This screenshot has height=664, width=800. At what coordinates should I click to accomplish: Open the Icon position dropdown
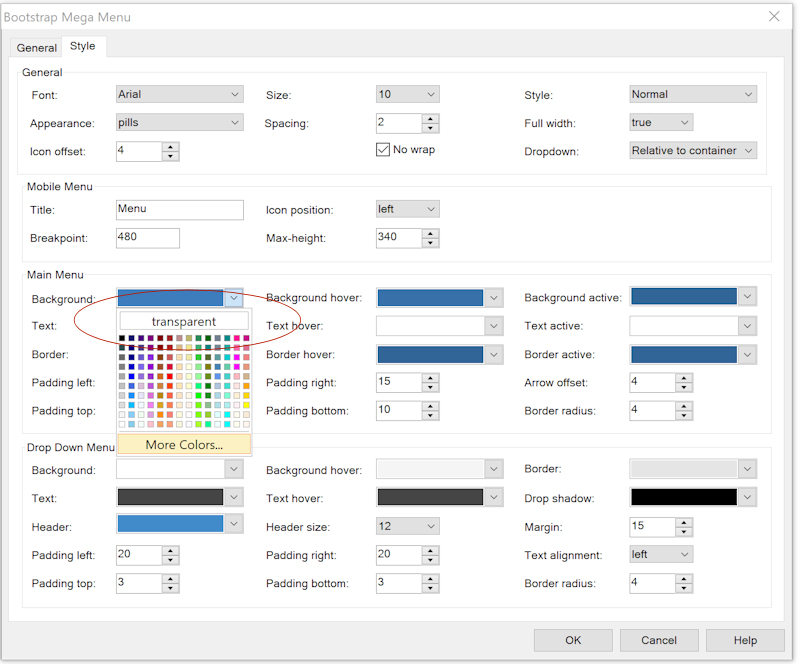click(x=407, y=209)
